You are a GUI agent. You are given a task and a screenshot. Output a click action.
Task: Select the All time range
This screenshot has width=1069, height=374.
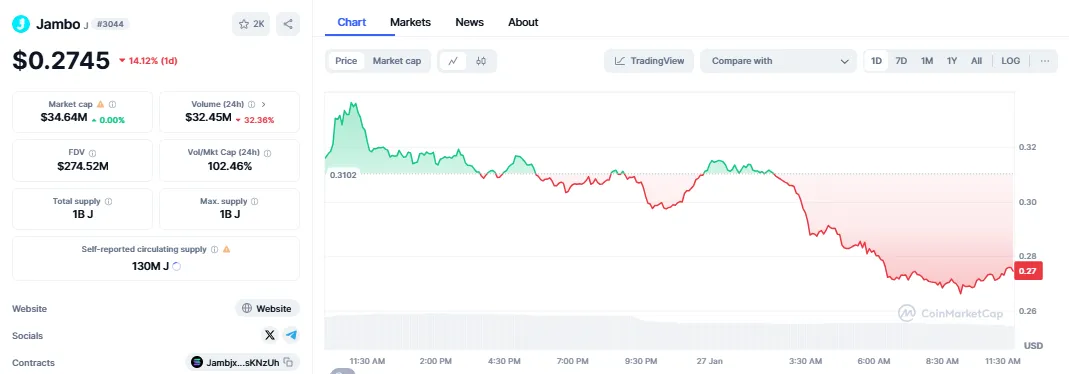[x=976, y=61]
